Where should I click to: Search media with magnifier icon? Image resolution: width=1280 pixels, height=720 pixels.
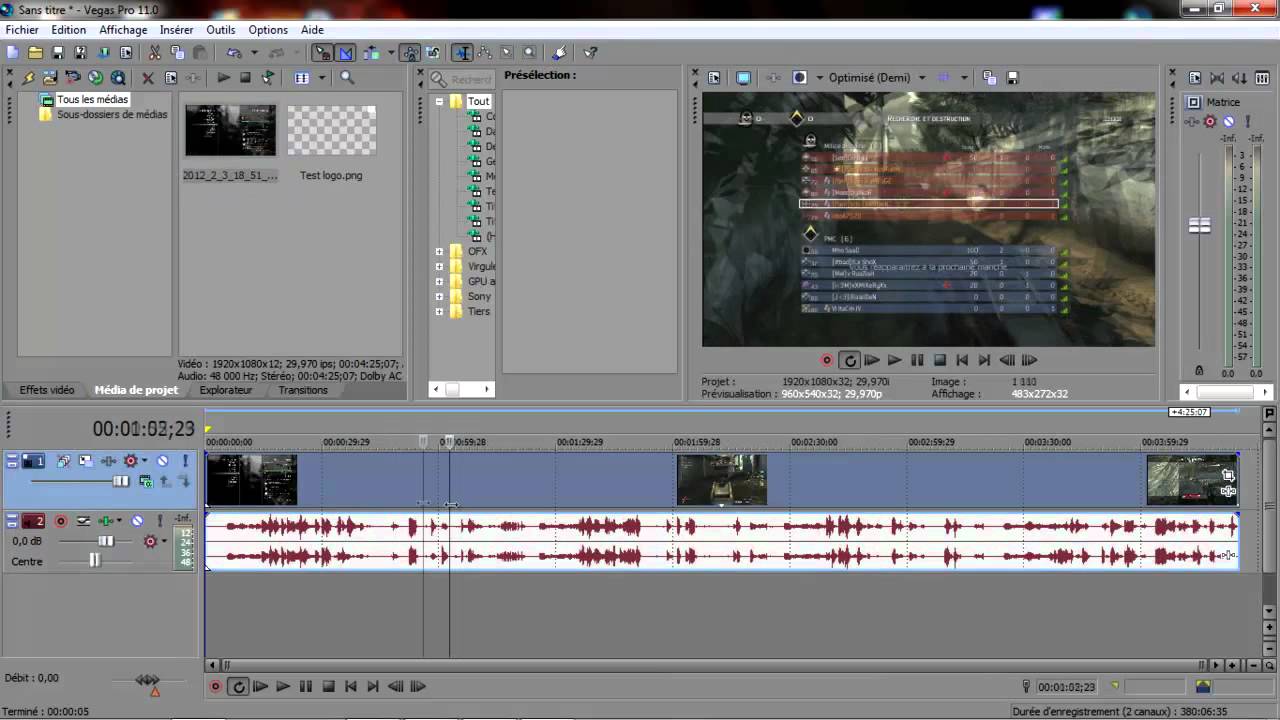(x=347, y=77)
